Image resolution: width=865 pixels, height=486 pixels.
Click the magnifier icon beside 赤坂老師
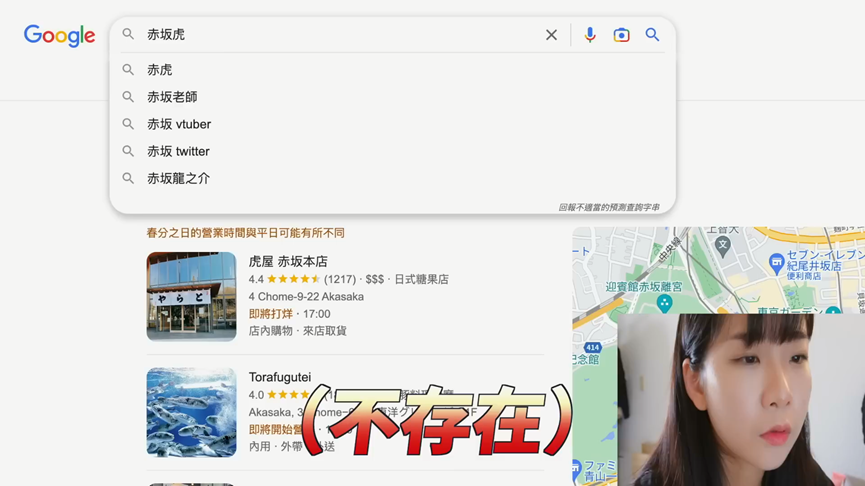click(128, 97)
